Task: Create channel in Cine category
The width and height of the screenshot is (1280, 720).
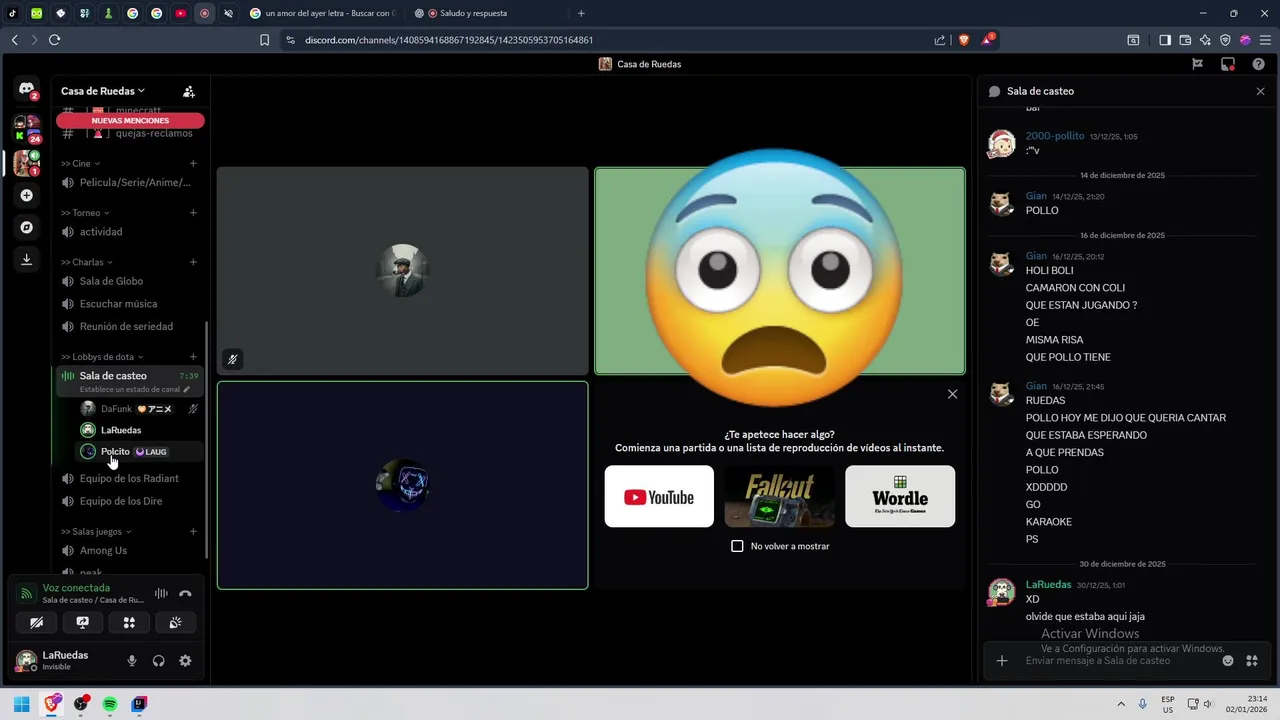Action: 193,163
